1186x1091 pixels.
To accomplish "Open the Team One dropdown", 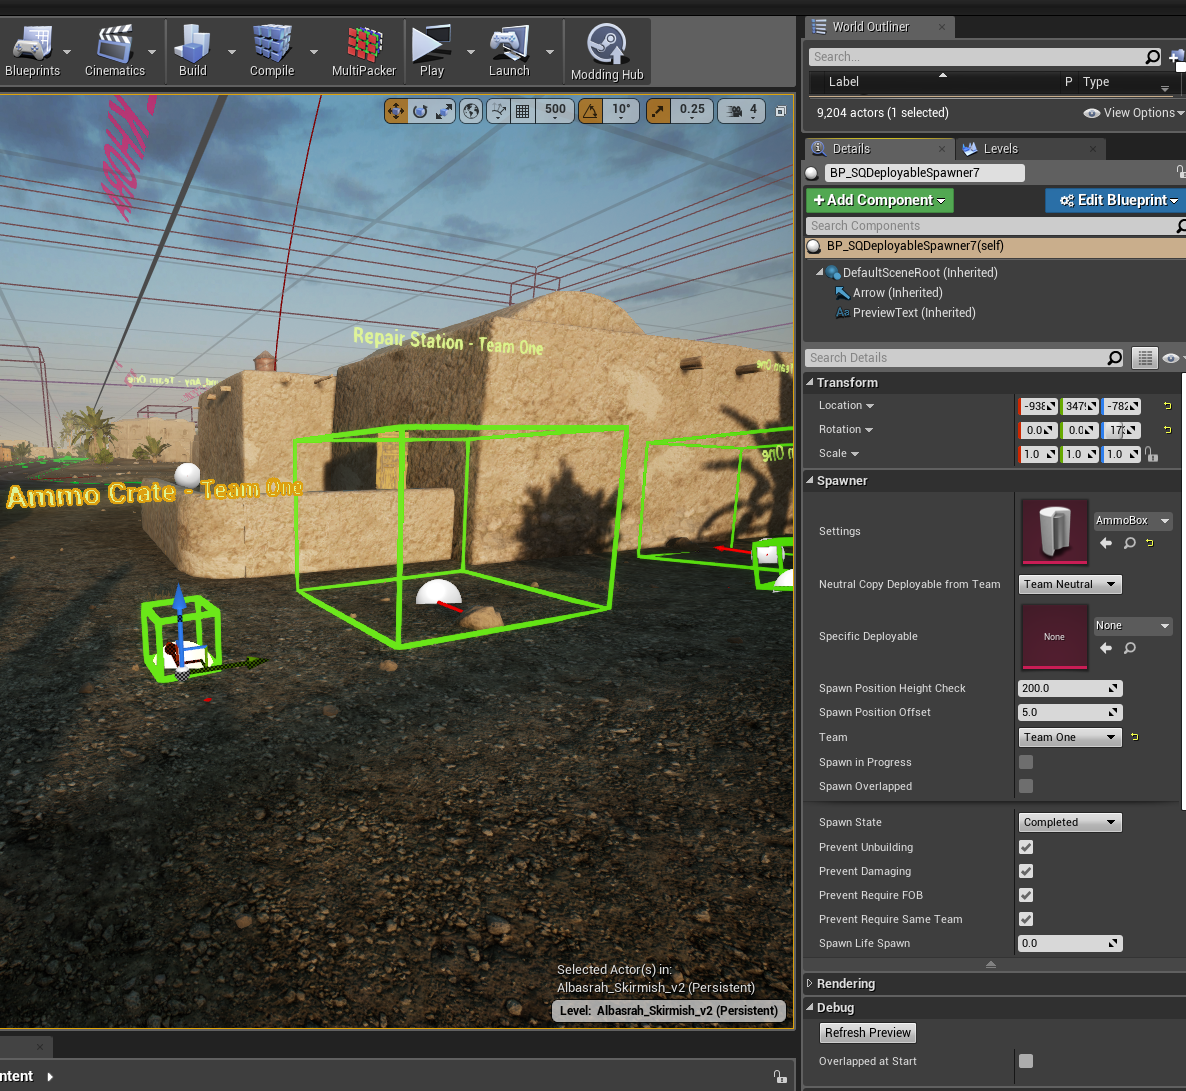I will pos(1070,737).
